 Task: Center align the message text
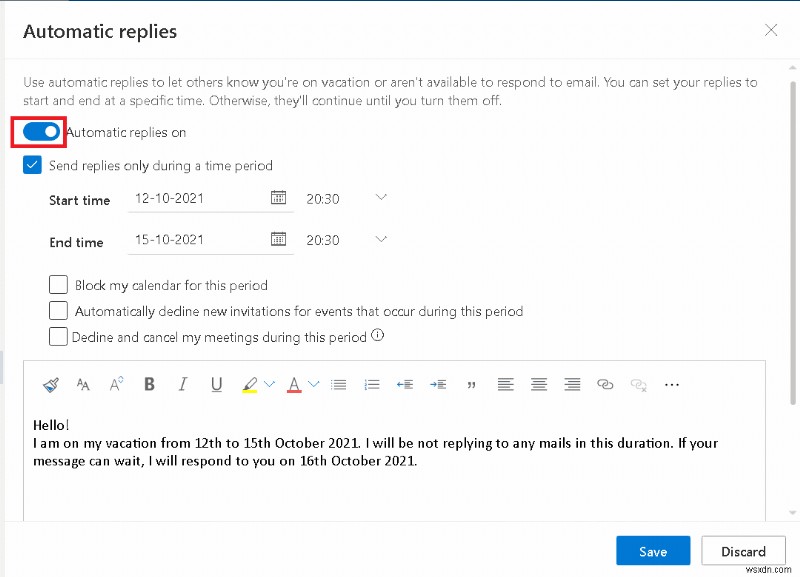pyautogui.click(x=539, y=384)
